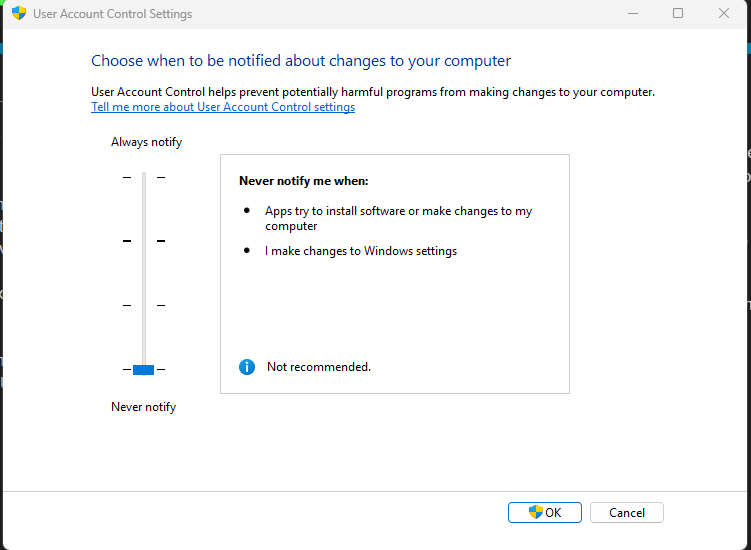
Task: Click the Never notify label below slider
Action: (x=143, y=407)
